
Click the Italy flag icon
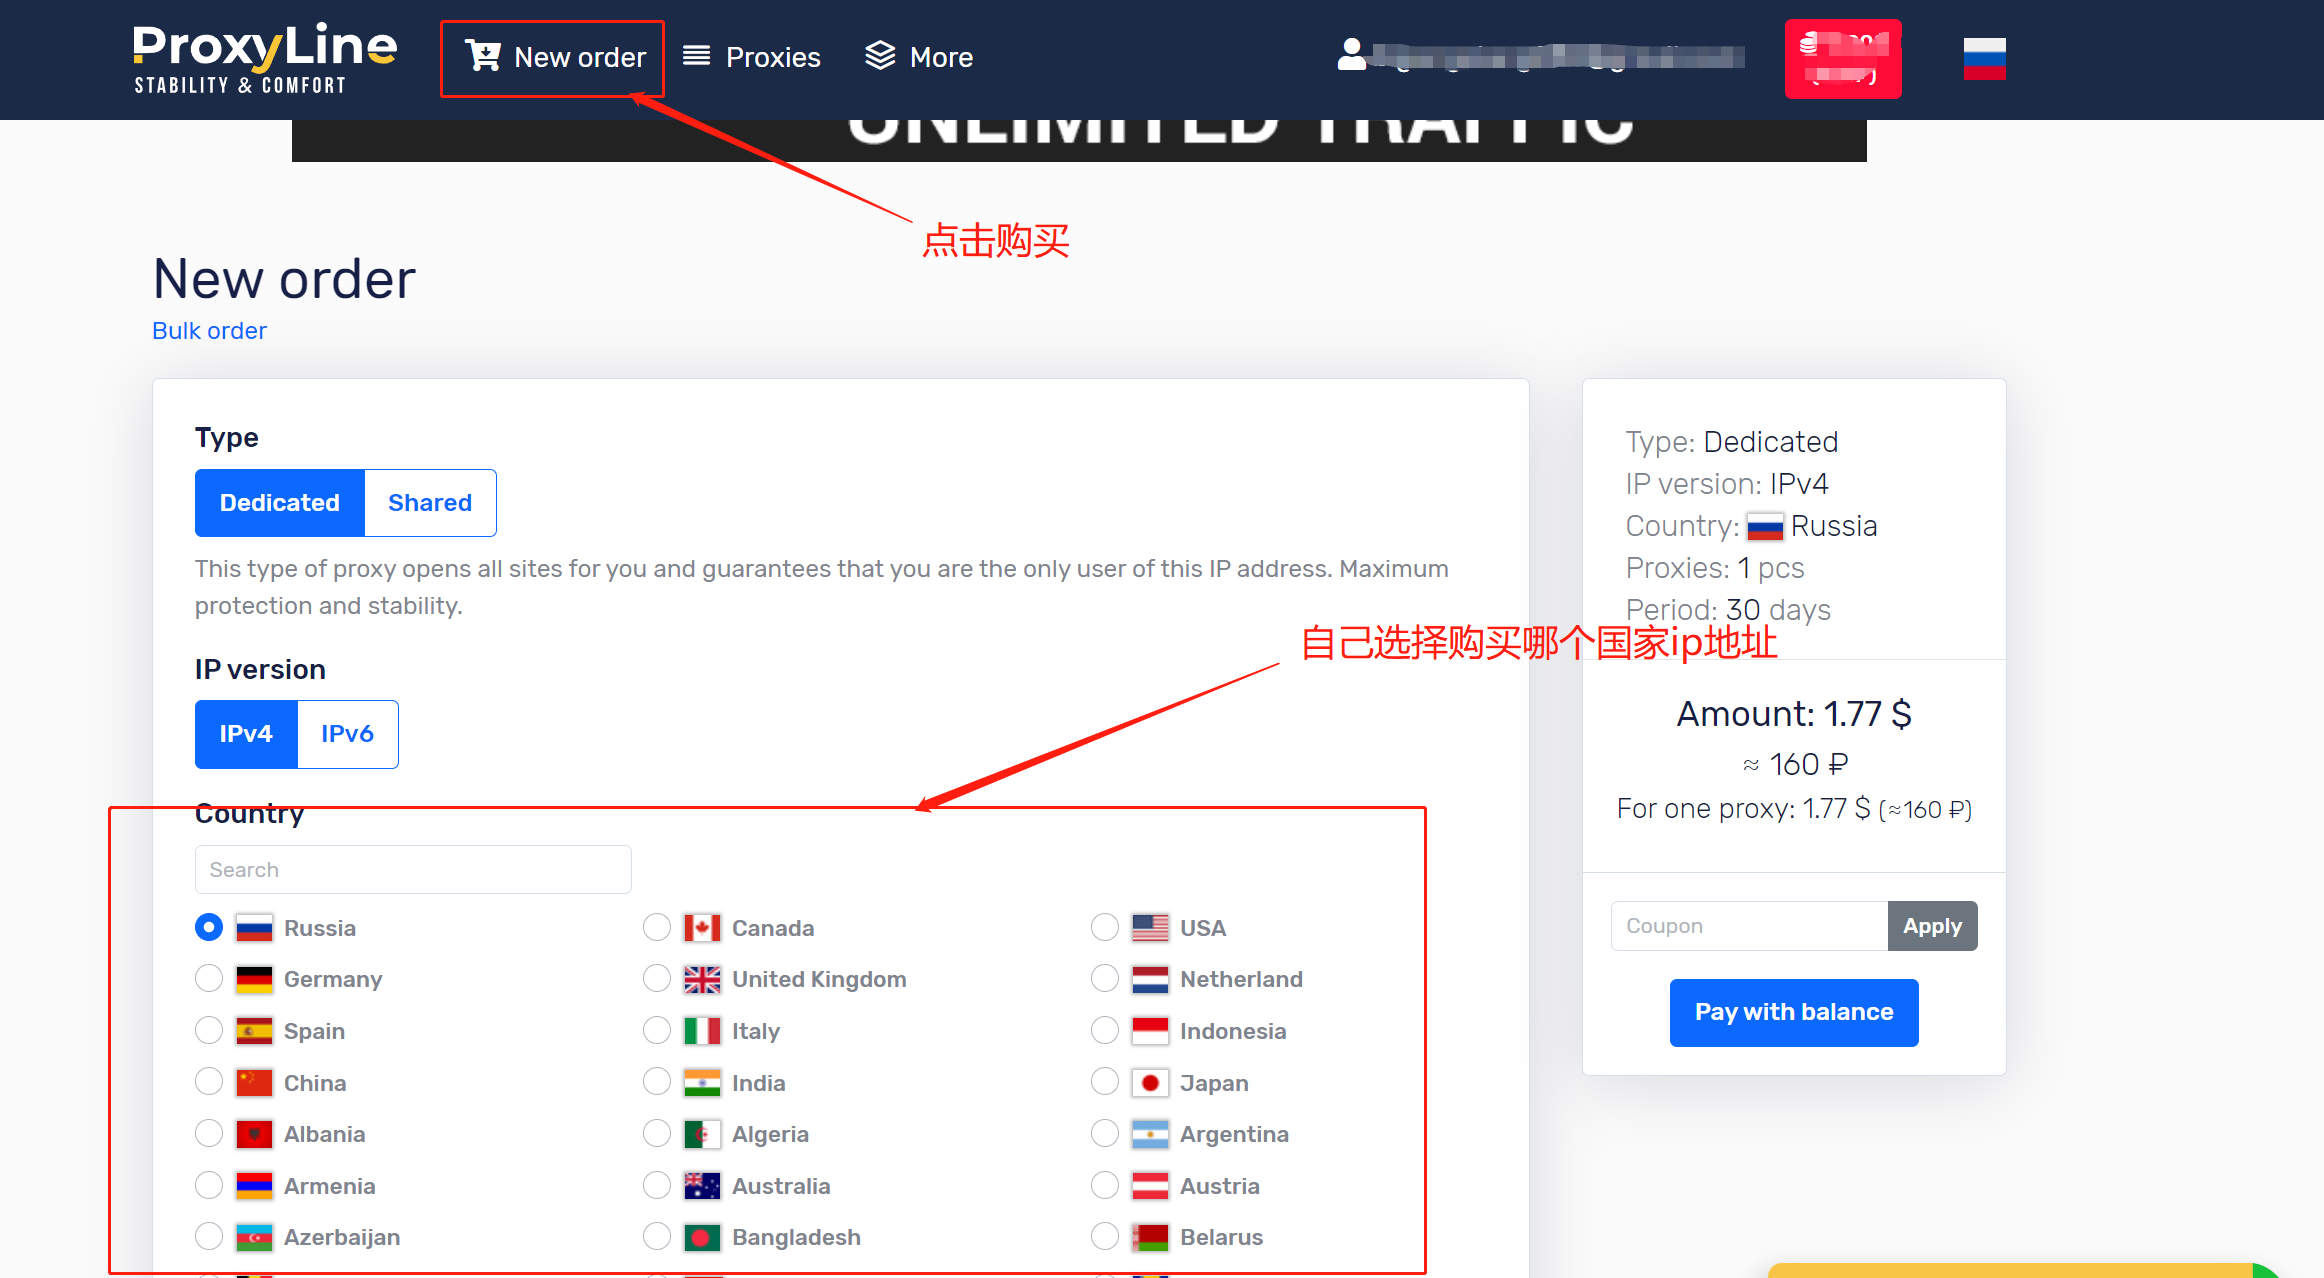point(702,1031)
